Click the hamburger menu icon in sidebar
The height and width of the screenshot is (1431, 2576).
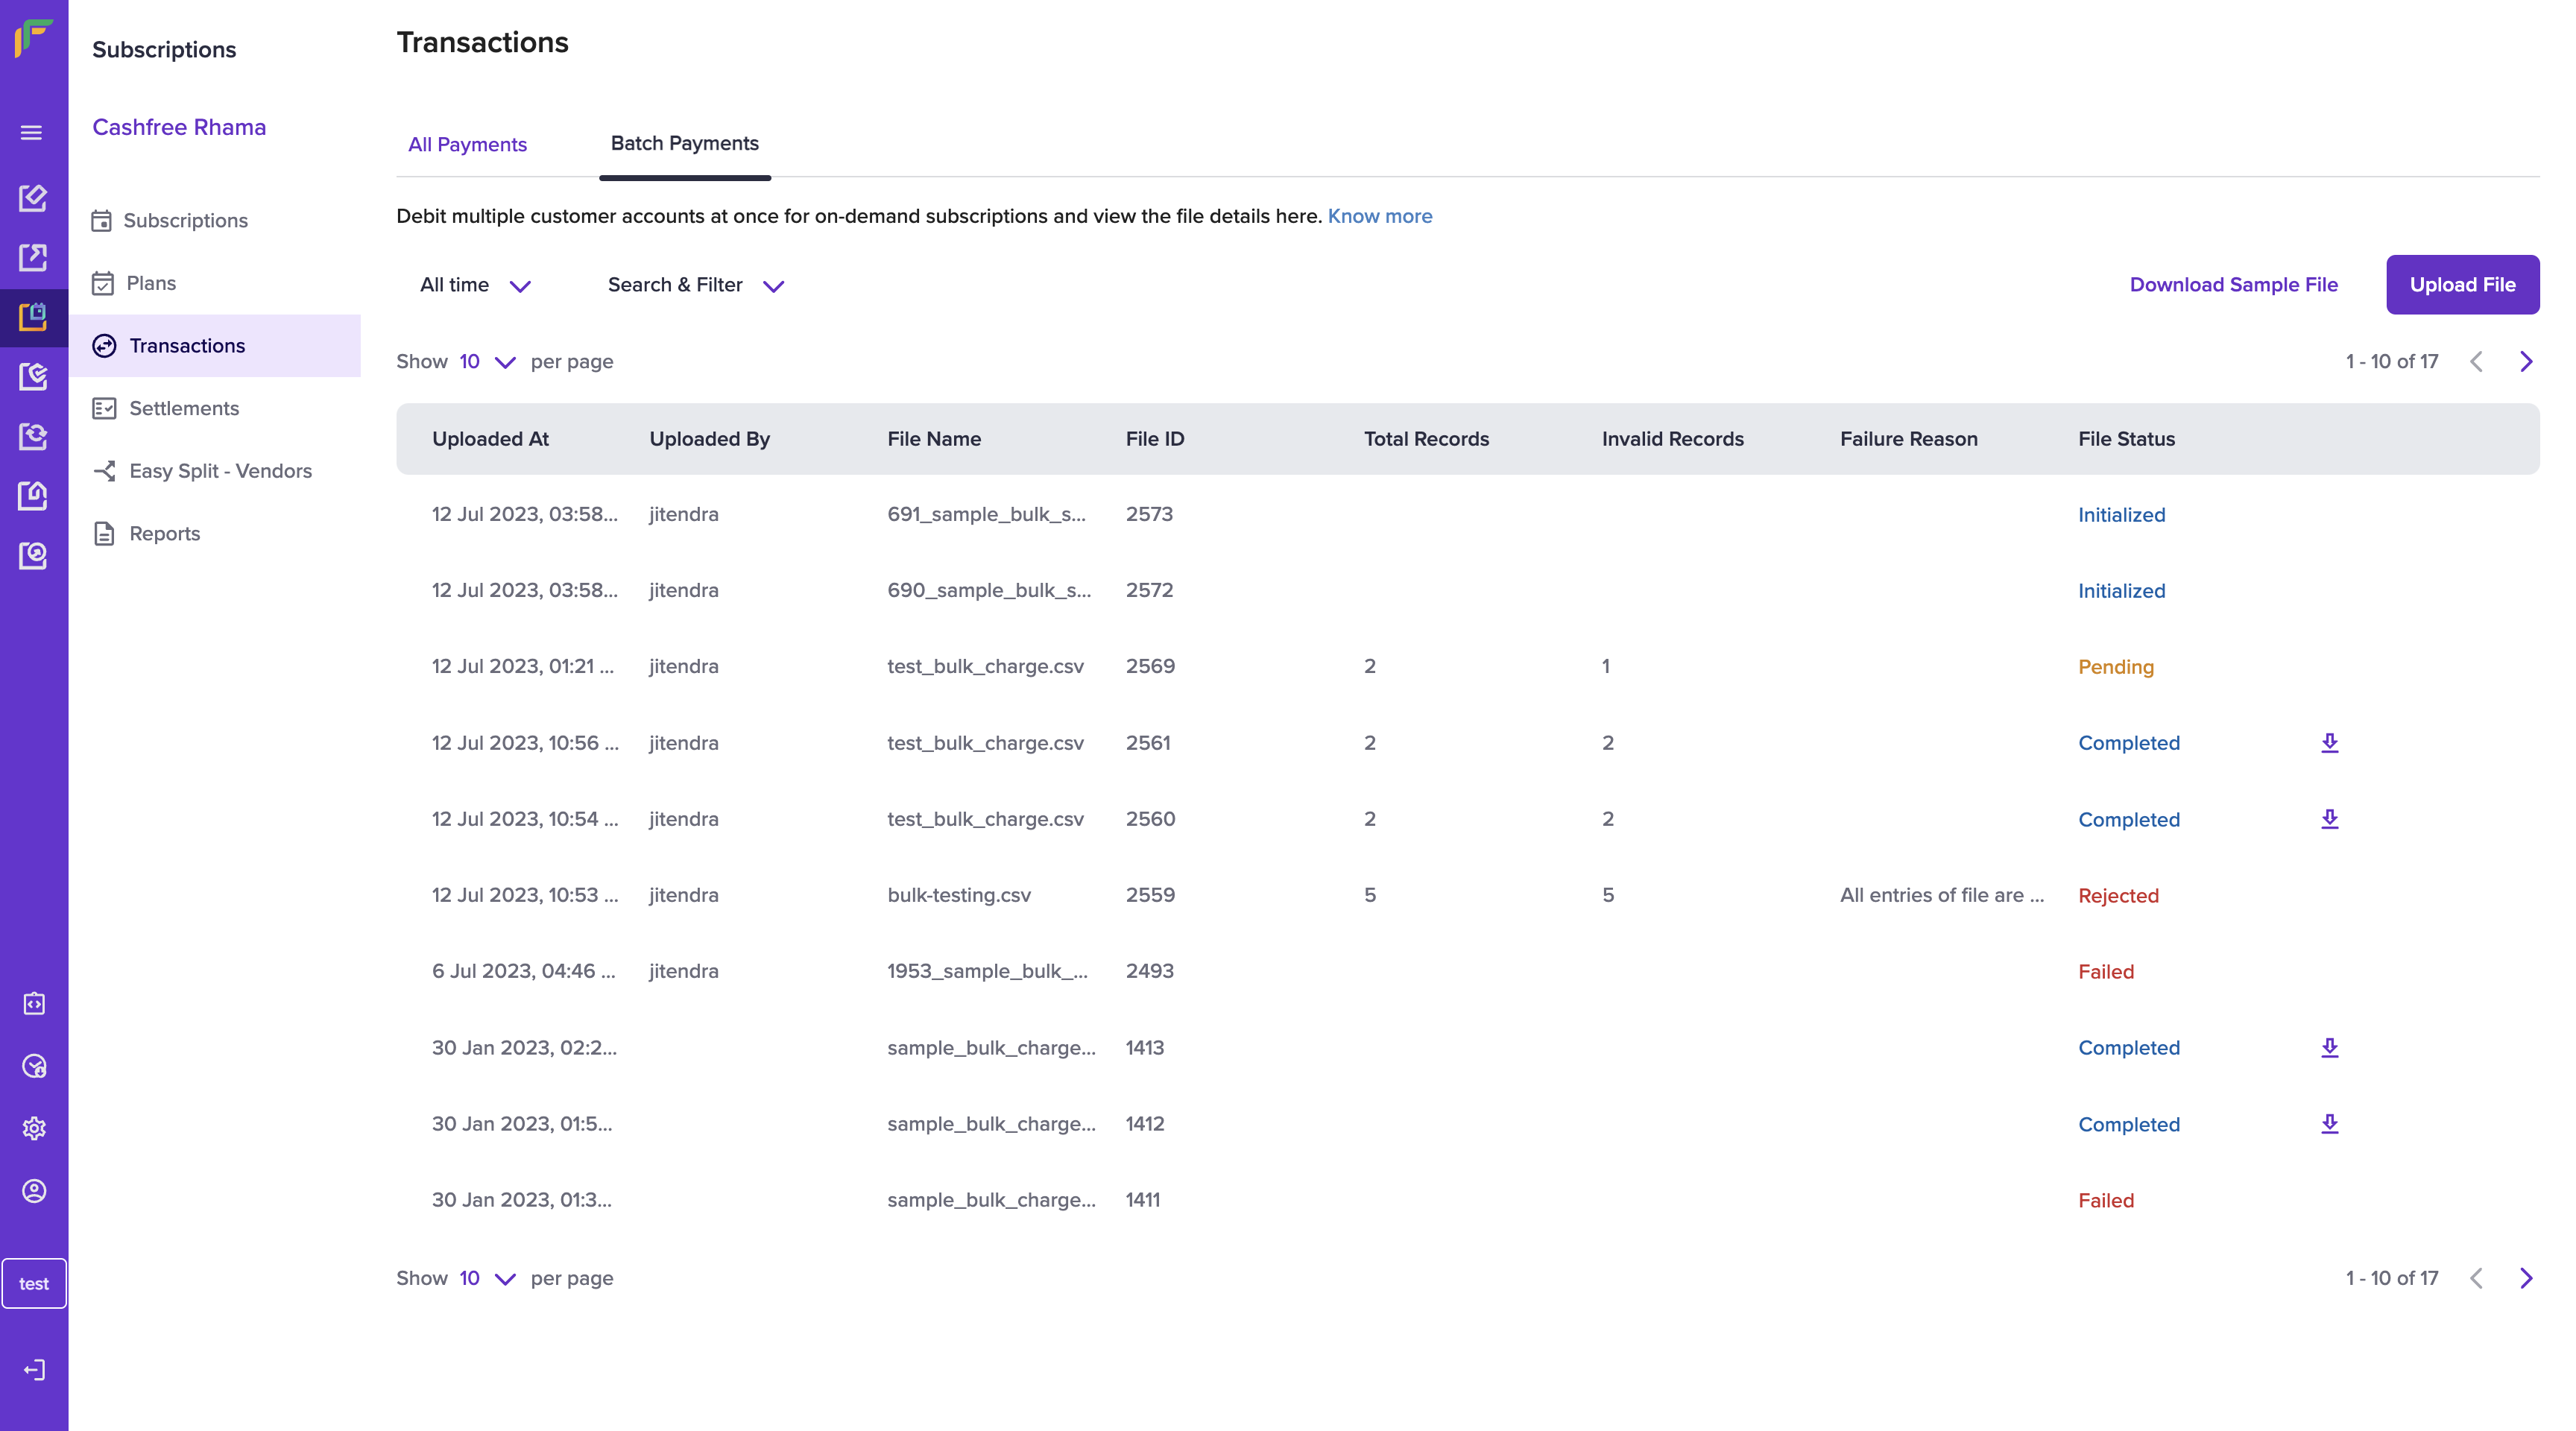pyautogui.click(x=32, y=133)
